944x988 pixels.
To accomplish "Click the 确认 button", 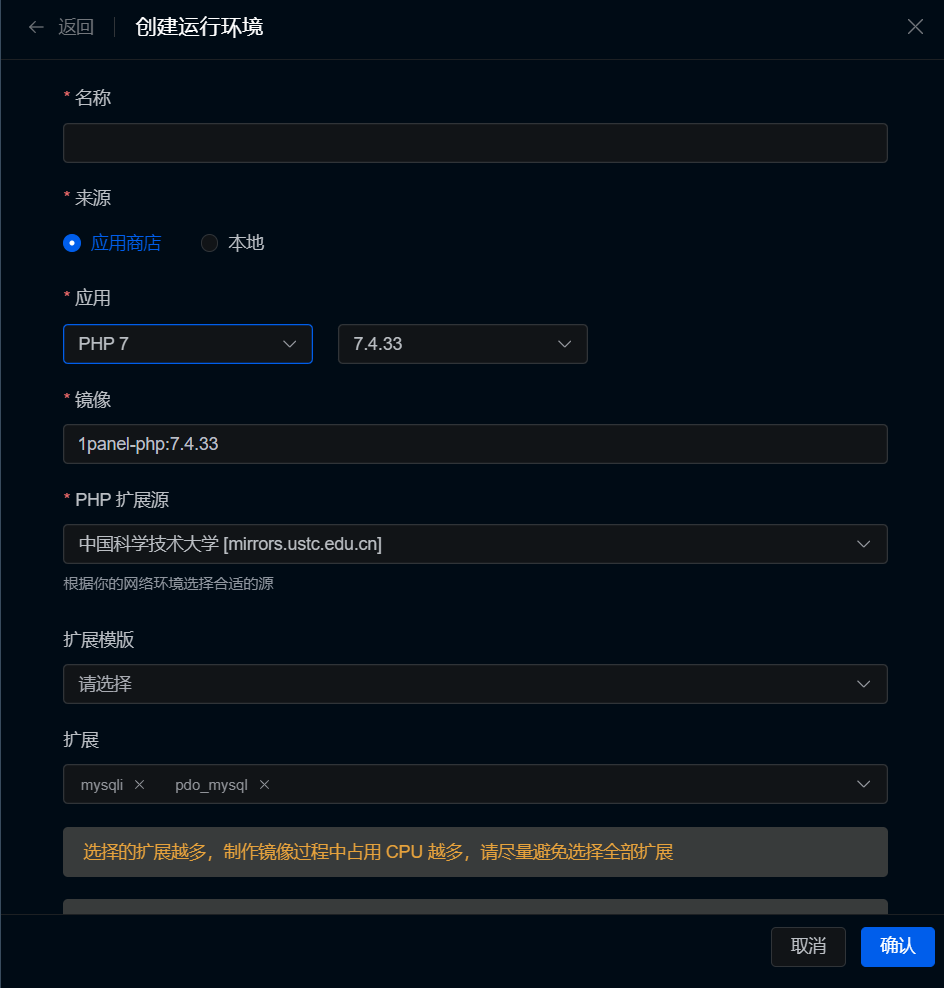I will pyautogui.click(x=897, y=946).
